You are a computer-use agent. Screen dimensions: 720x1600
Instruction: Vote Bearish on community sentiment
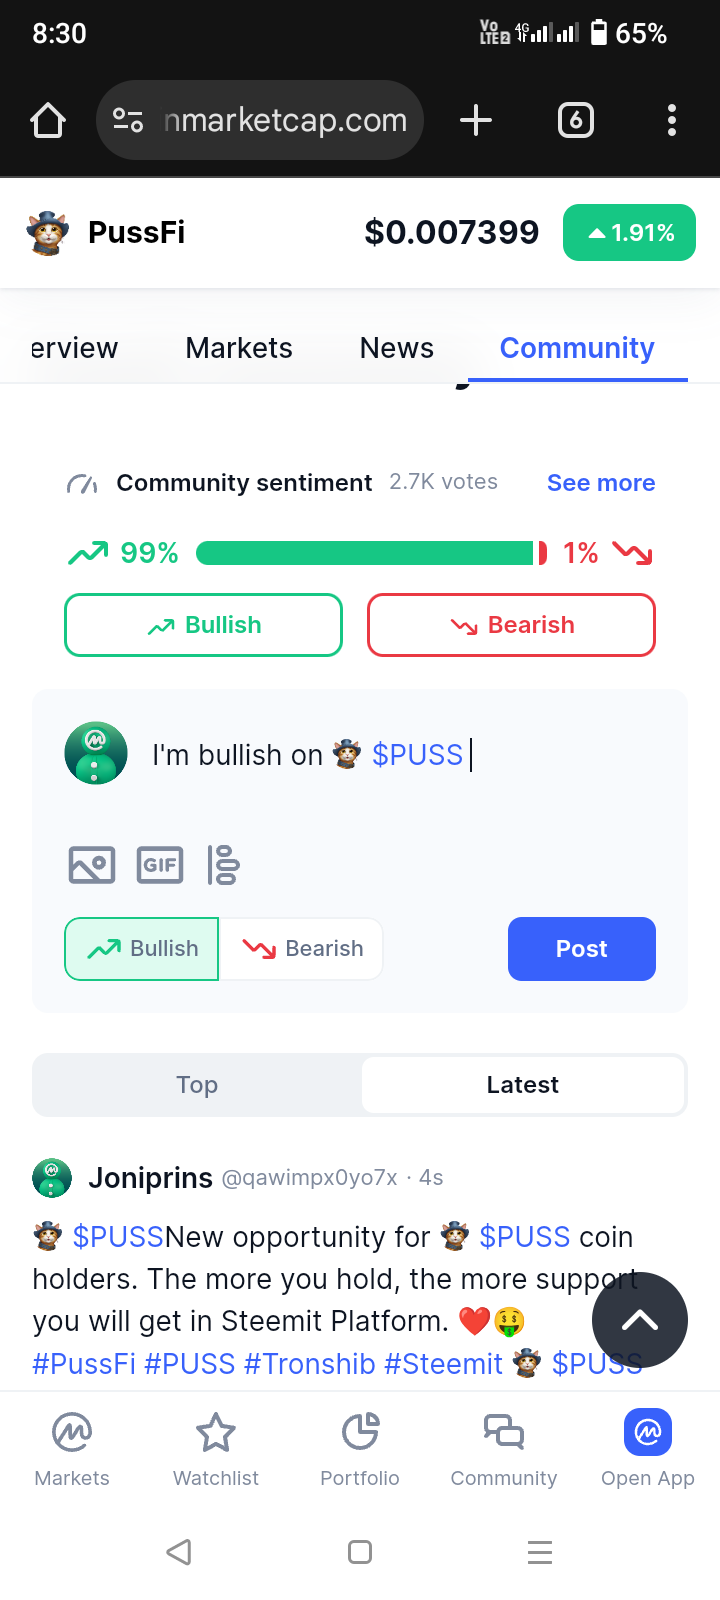click(x=511, y=625)
